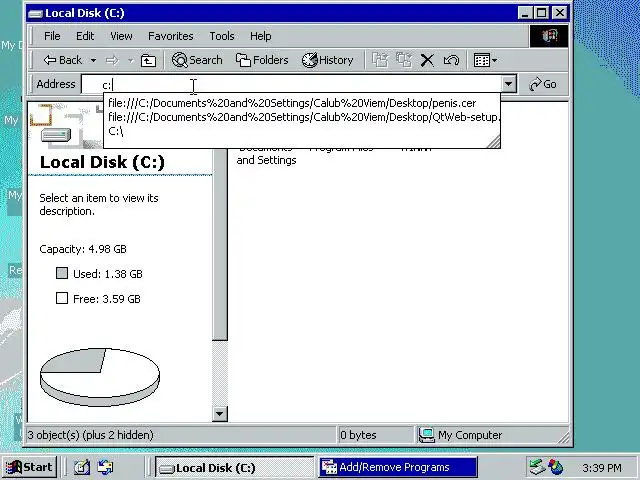Click the left pane scrollbar down arrow

click(x=220, y=414)
